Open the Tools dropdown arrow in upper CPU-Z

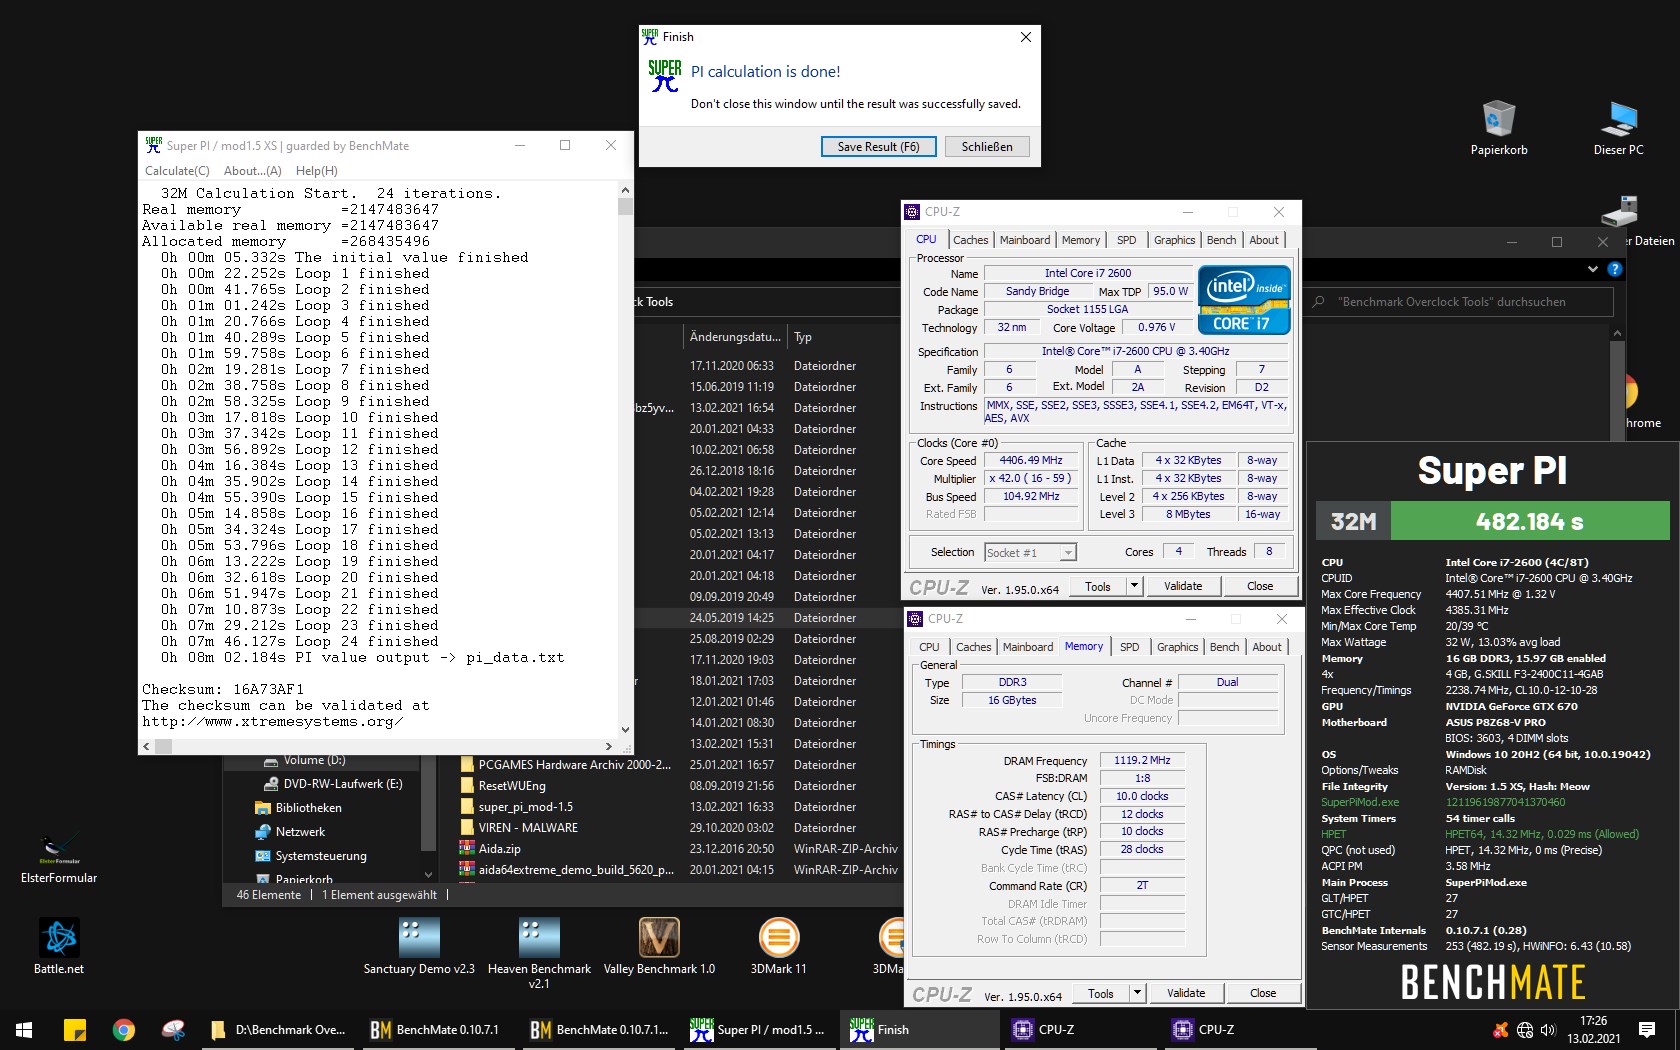click(x=1134, y=586)
